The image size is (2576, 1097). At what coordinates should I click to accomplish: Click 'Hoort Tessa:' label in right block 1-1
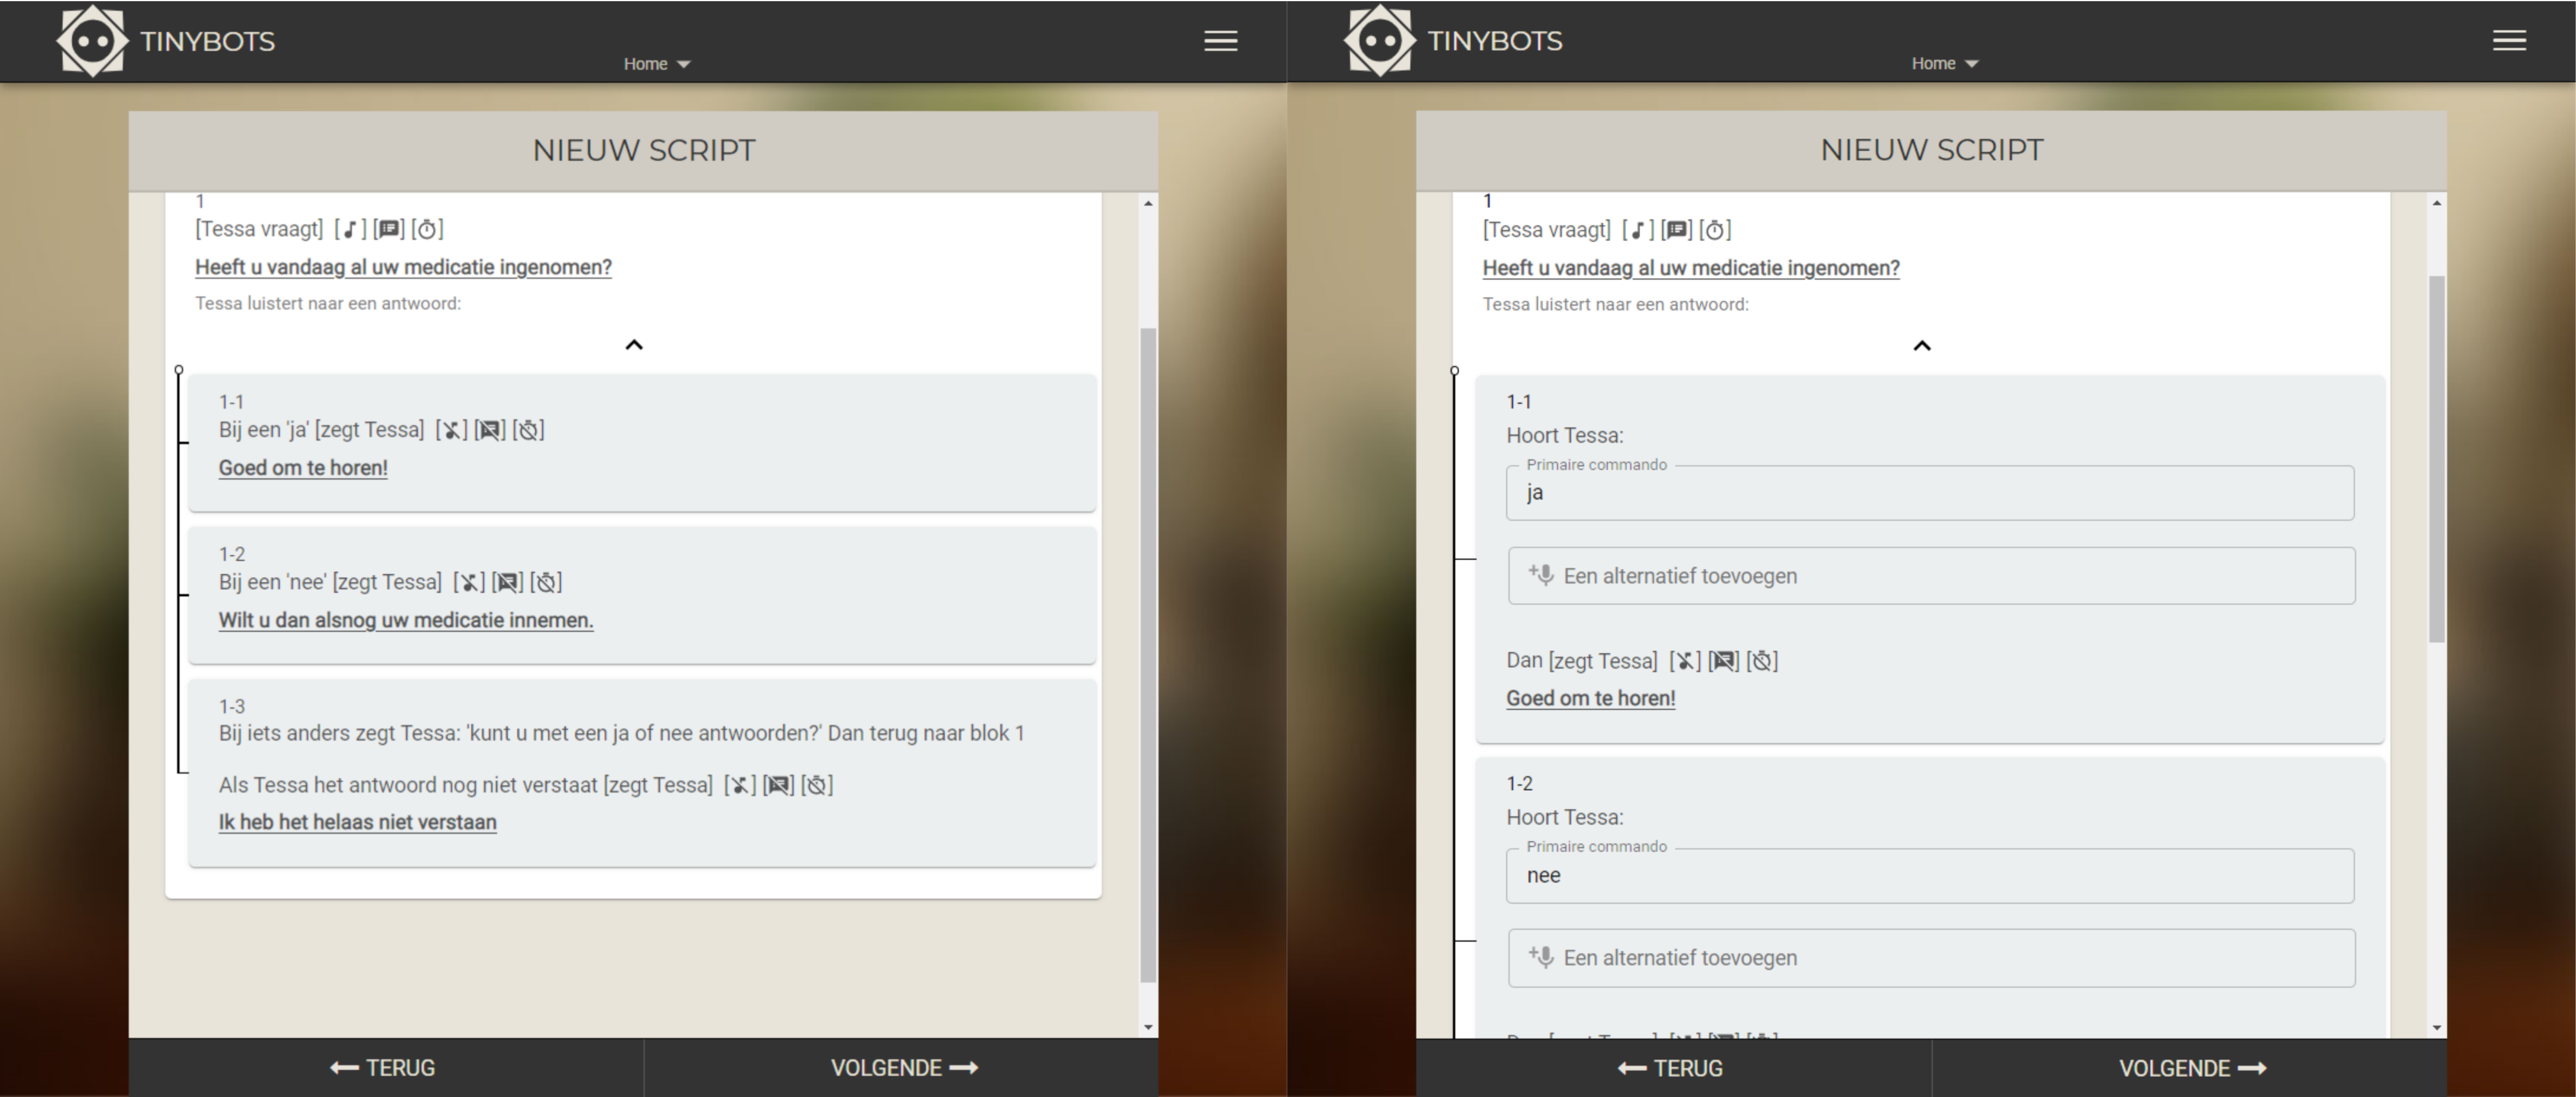(x=1565, y=435)
